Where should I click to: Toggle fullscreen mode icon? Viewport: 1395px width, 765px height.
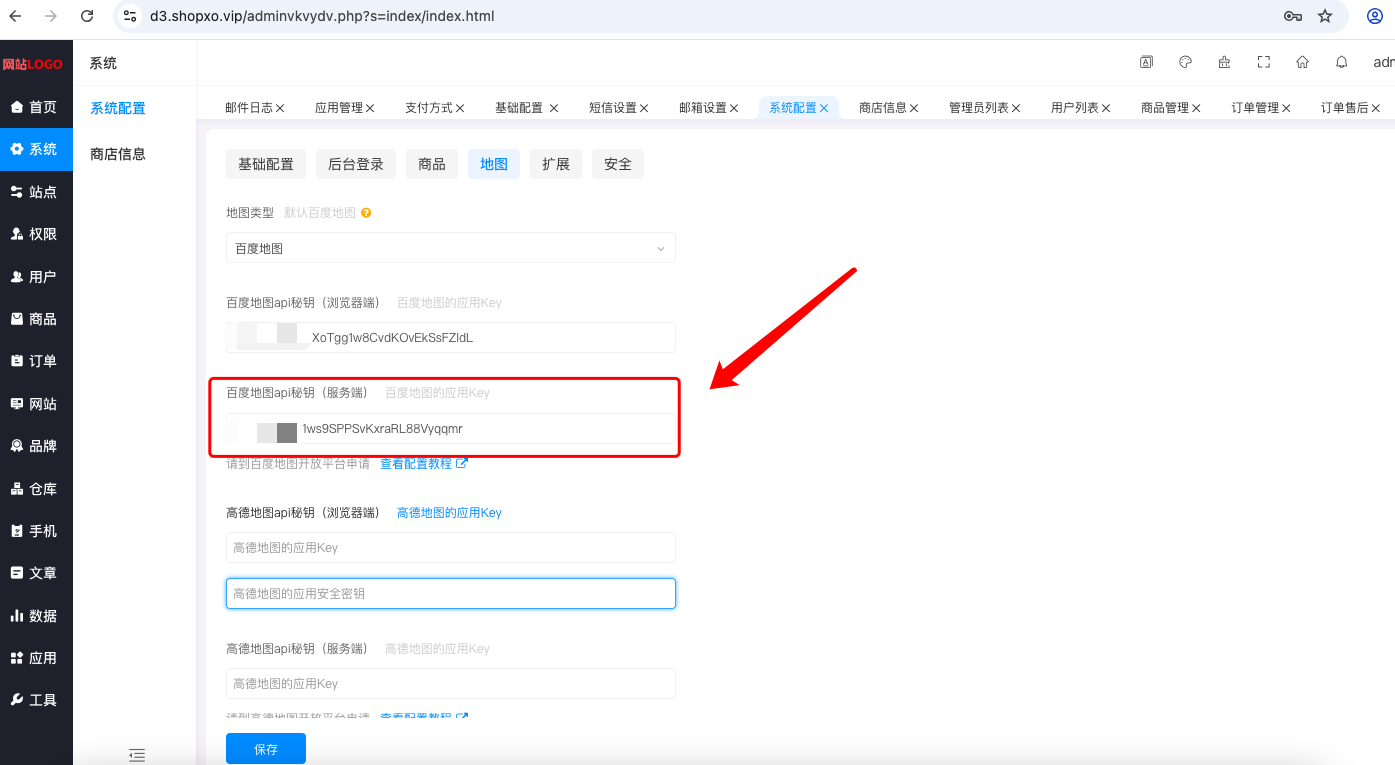[x=1264, y=62]
